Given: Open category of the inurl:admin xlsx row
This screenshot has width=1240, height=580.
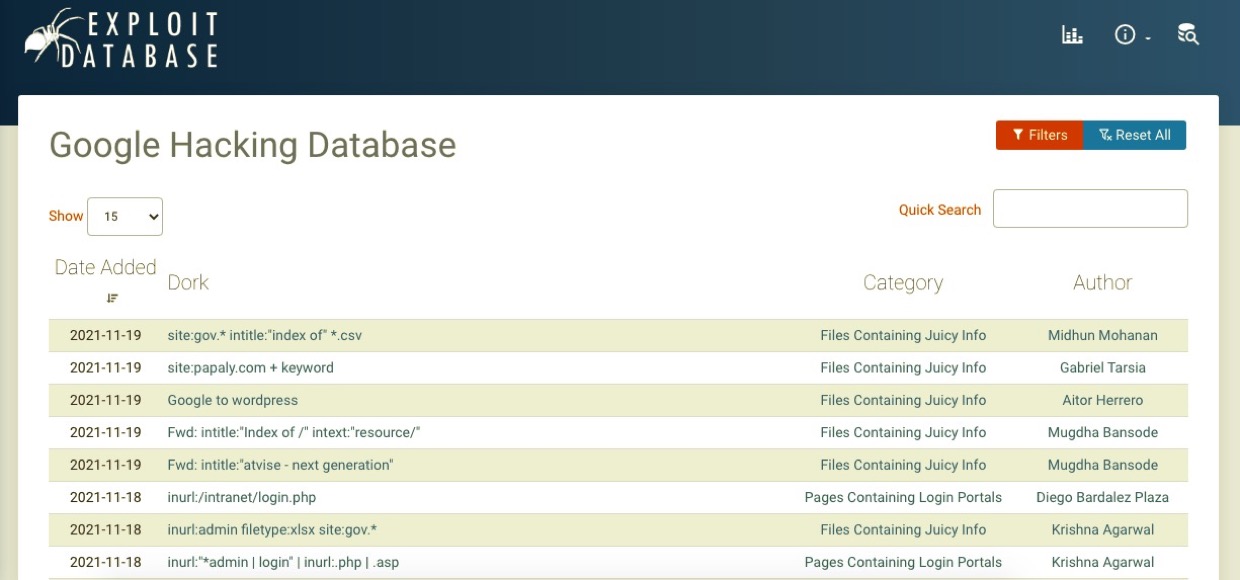Looking at the screenshot, I should (x=903, y=529).
